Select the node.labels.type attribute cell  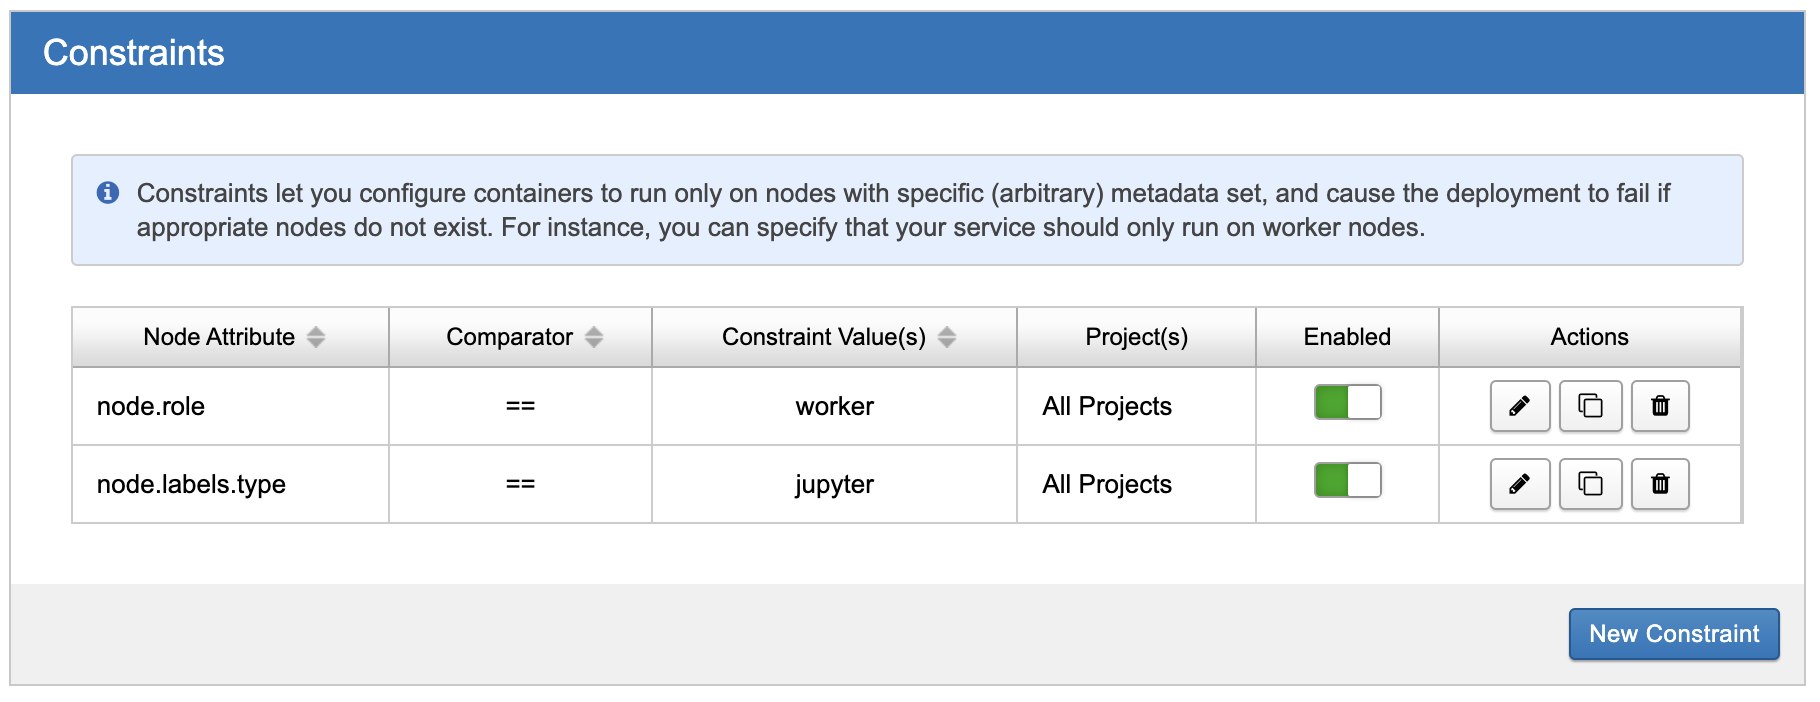tap(191, 484)
